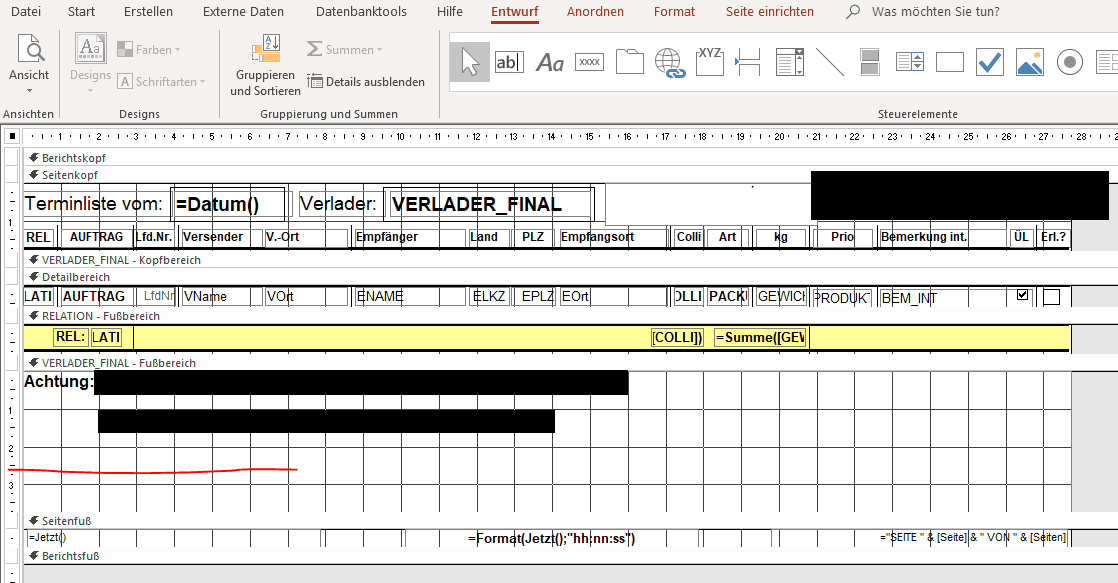Viewport: 1118px width, 583px height.
Task: Click Gruppieren und Sortieren button
Action: (265, 65)
